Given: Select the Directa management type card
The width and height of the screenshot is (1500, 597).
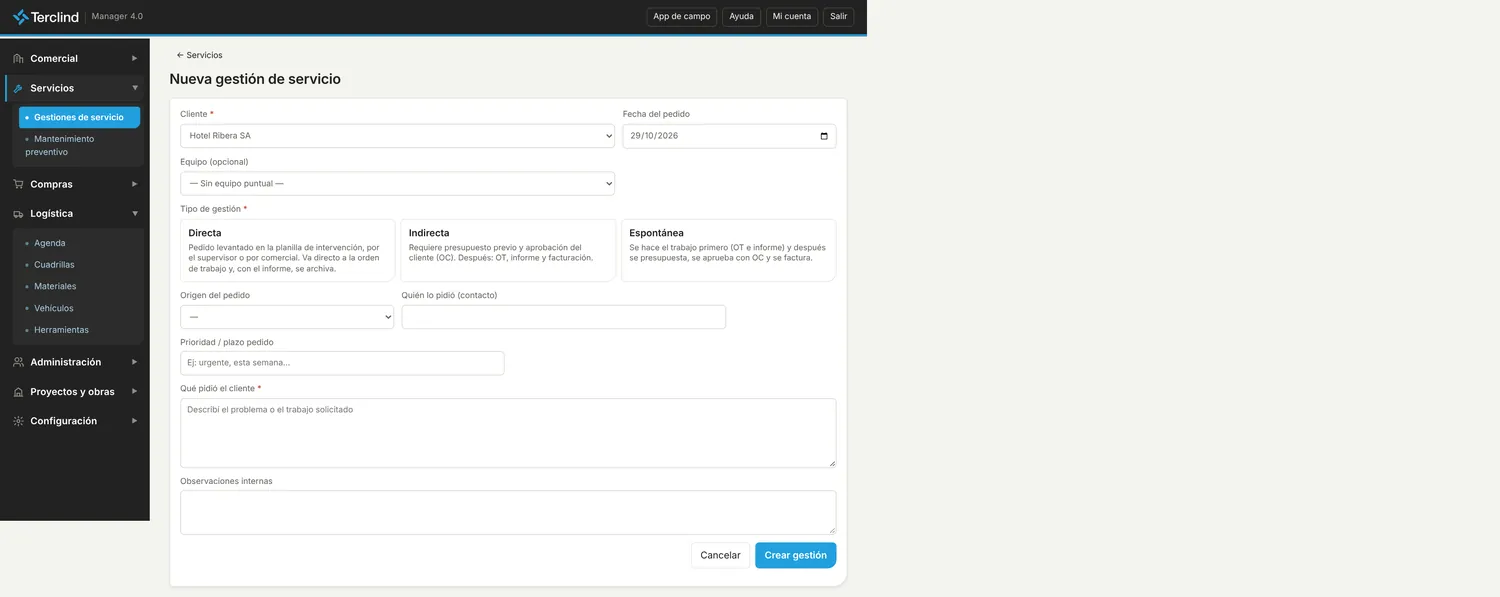Looking at the screenshot, I should 288,251.
